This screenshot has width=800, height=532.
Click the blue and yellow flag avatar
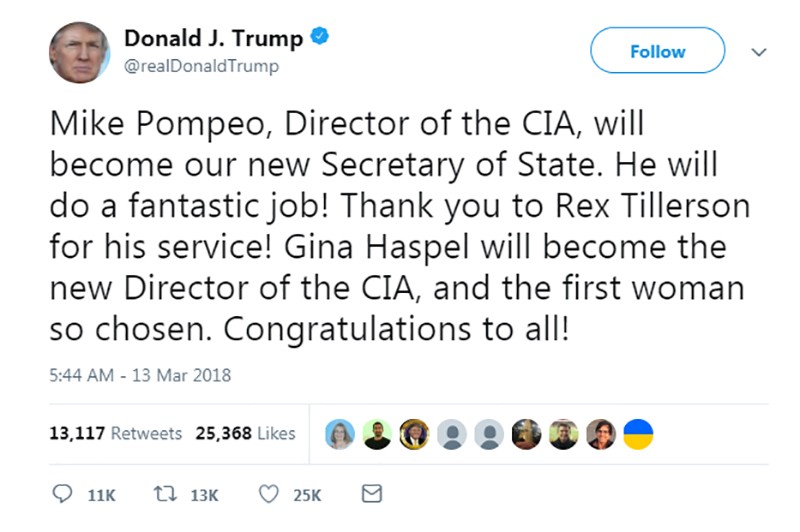pos(638,434)
